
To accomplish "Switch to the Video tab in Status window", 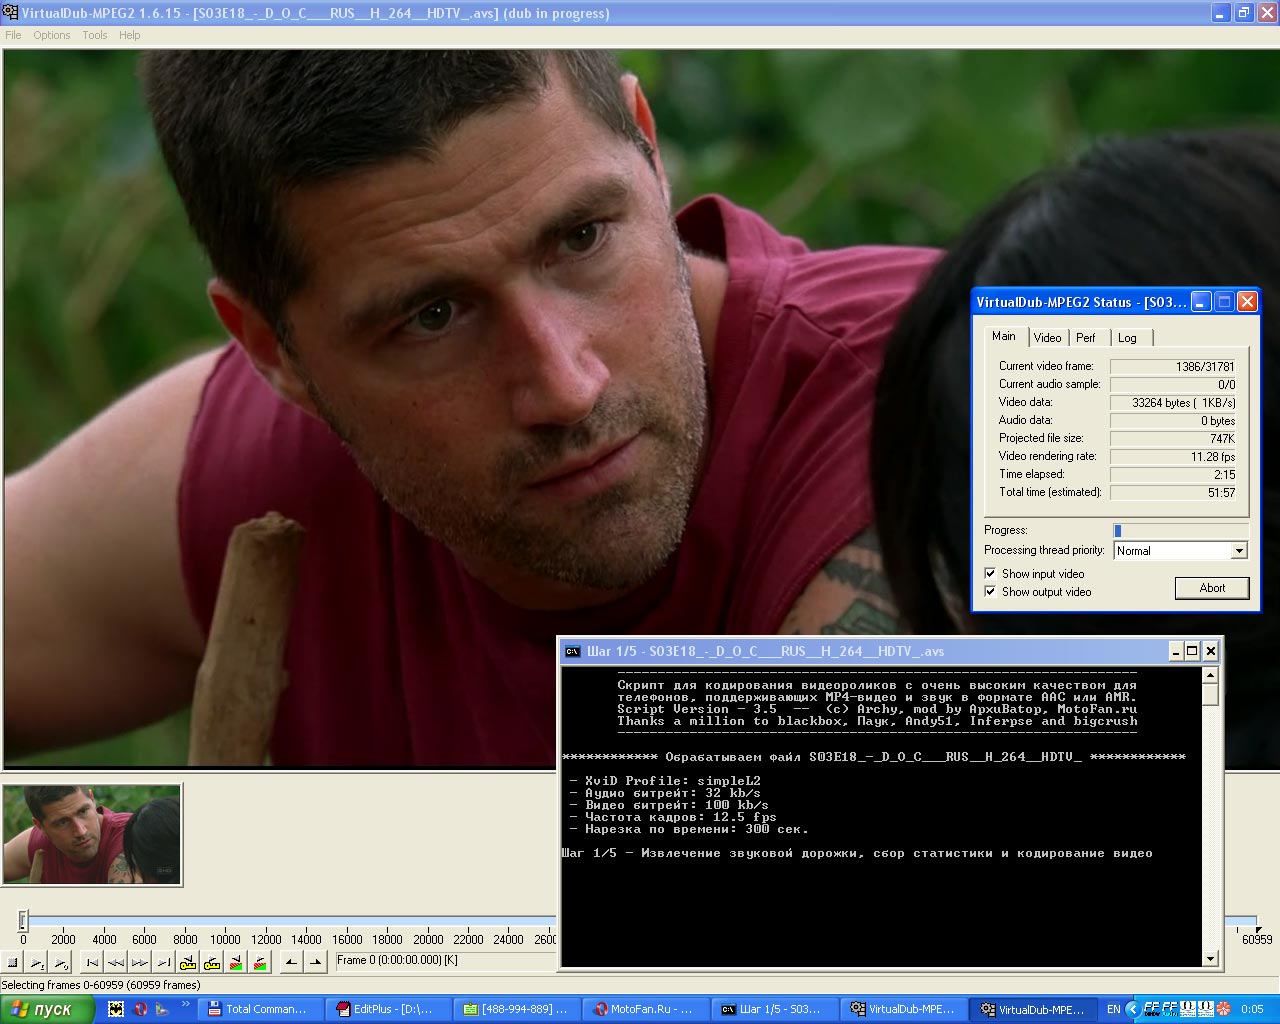I will click(1048, 338).
